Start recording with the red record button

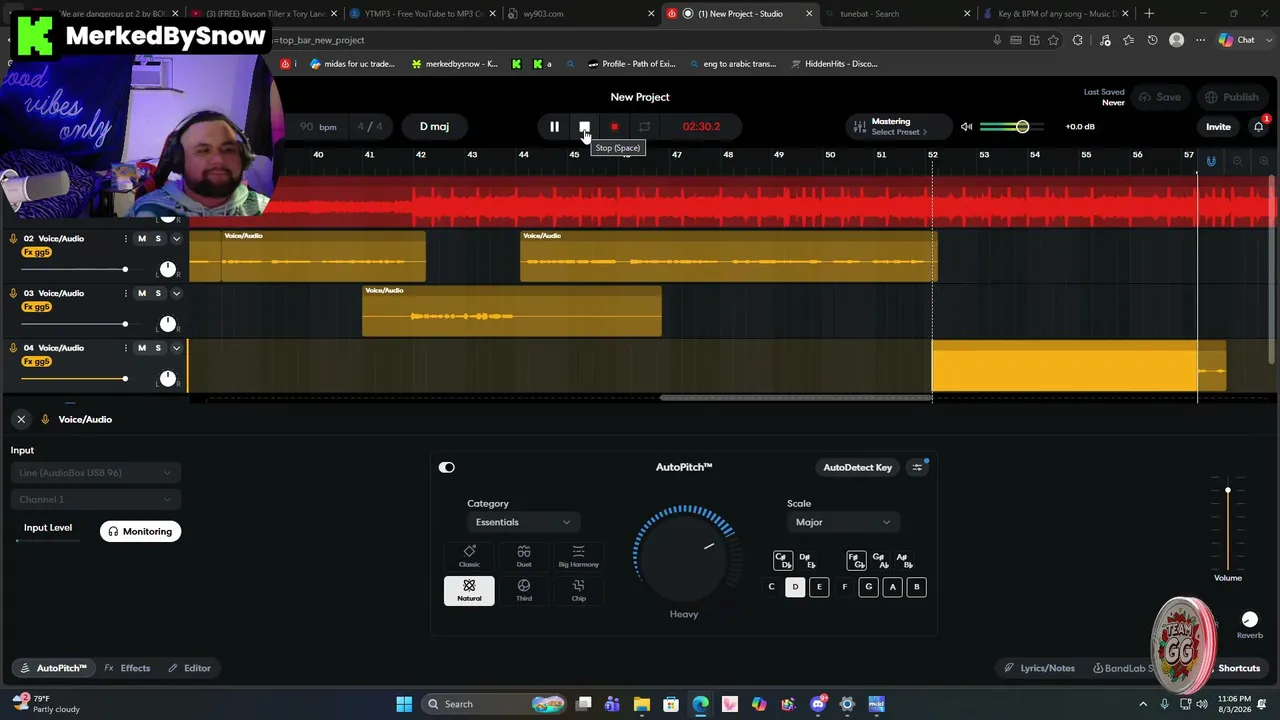[614, 127]
